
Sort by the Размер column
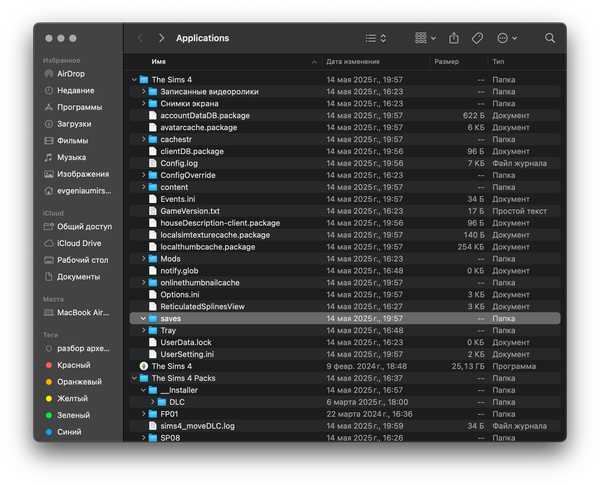tap(446, 62)
